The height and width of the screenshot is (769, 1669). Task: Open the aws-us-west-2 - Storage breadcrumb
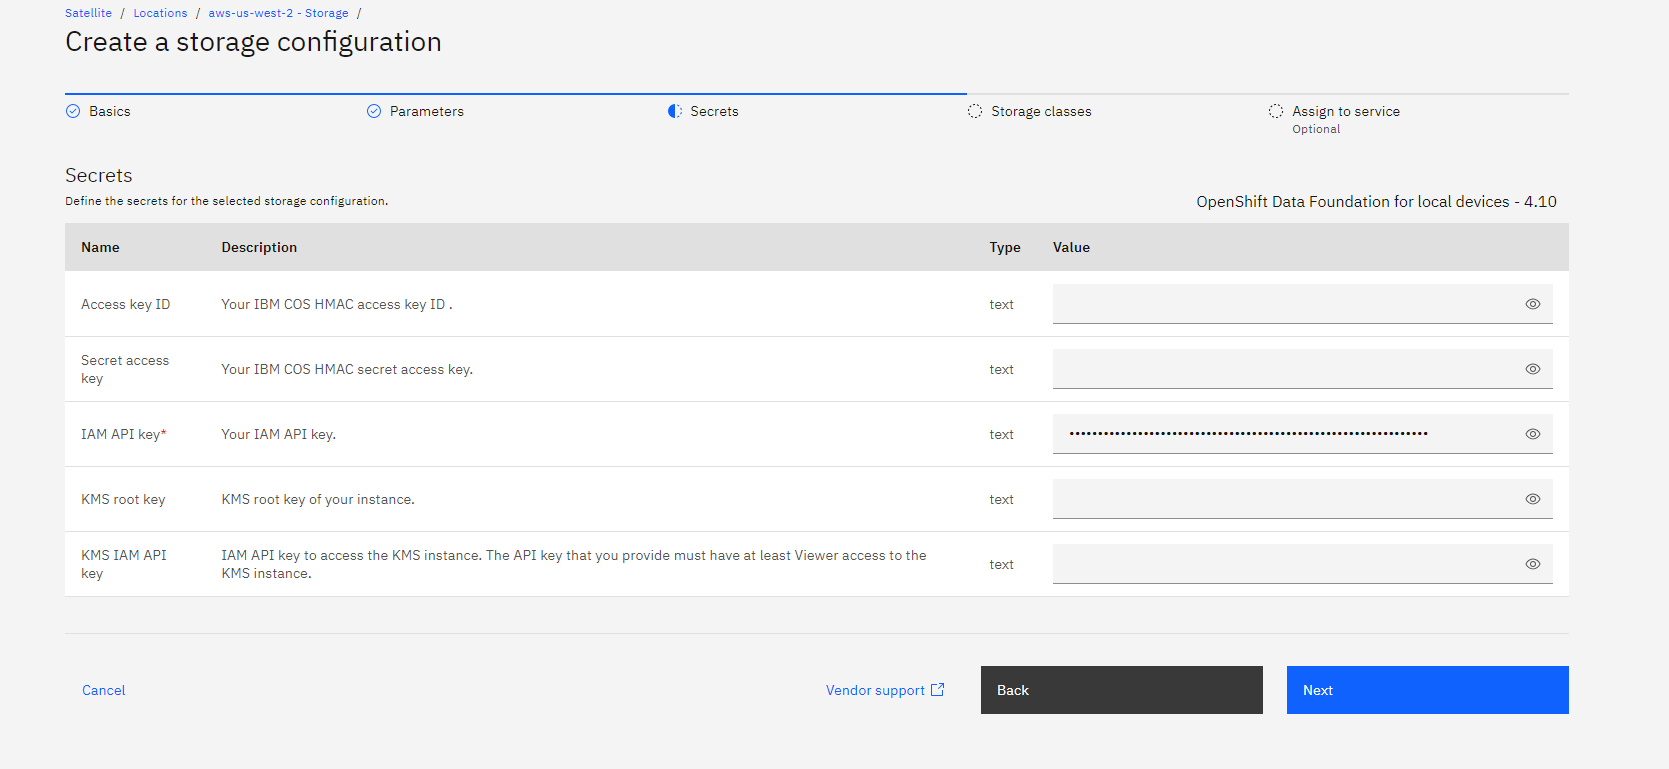pyautogui.click(x=278, y=13)
